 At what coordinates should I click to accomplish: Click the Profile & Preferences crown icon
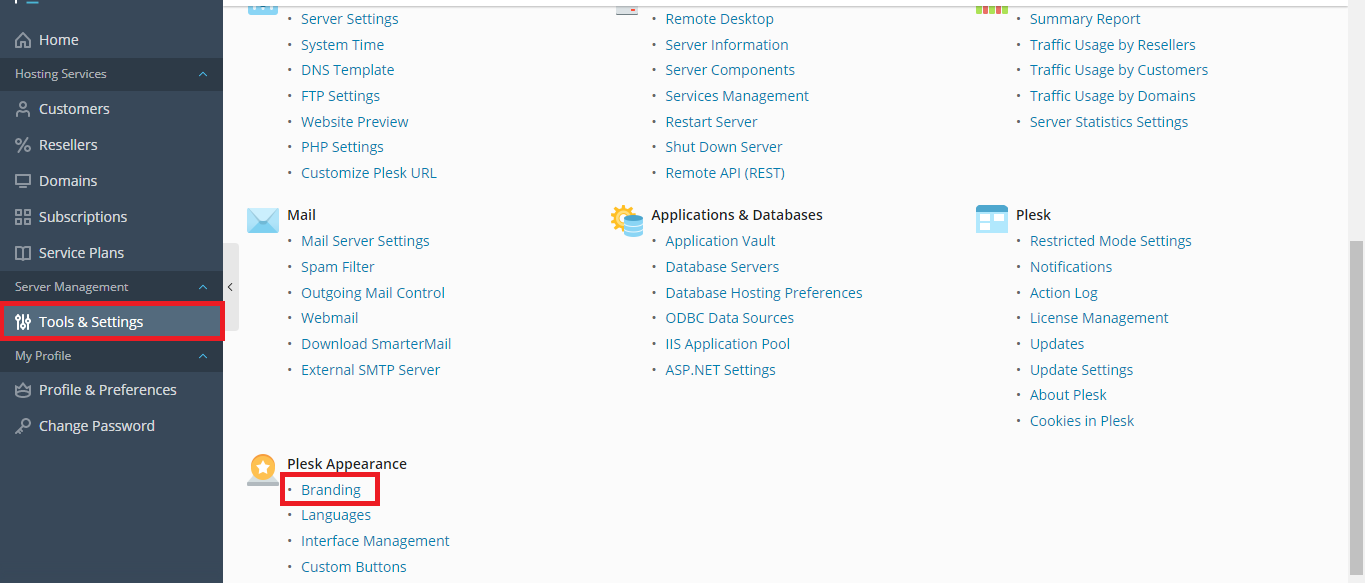23,390
